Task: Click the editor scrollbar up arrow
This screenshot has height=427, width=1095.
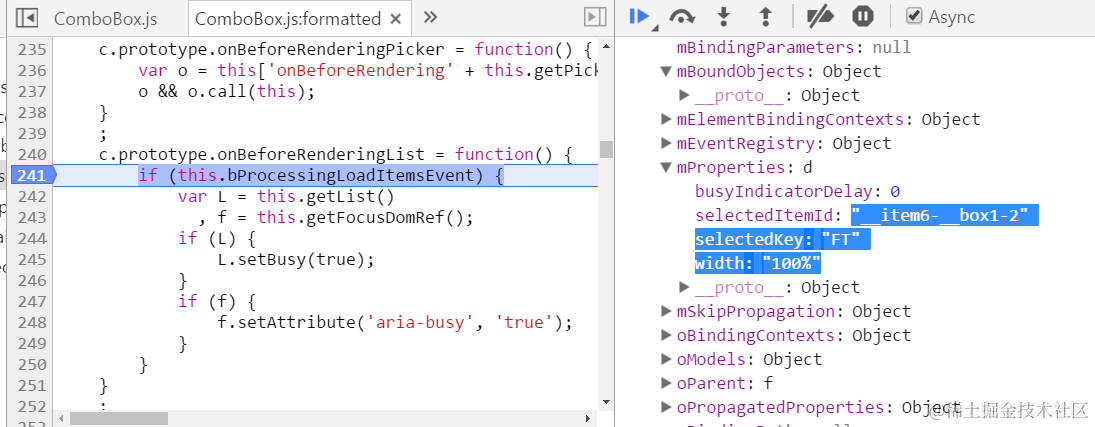Action: point(606,46)
